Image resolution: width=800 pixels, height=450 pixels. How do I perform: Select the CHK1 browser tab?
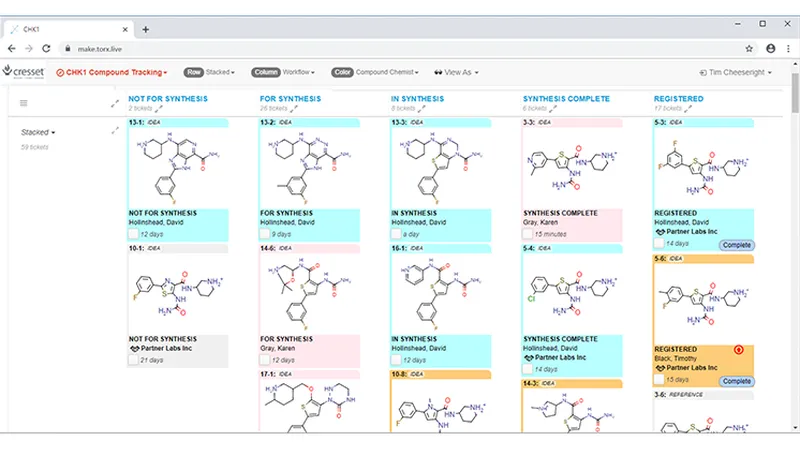tap(69, 30)
